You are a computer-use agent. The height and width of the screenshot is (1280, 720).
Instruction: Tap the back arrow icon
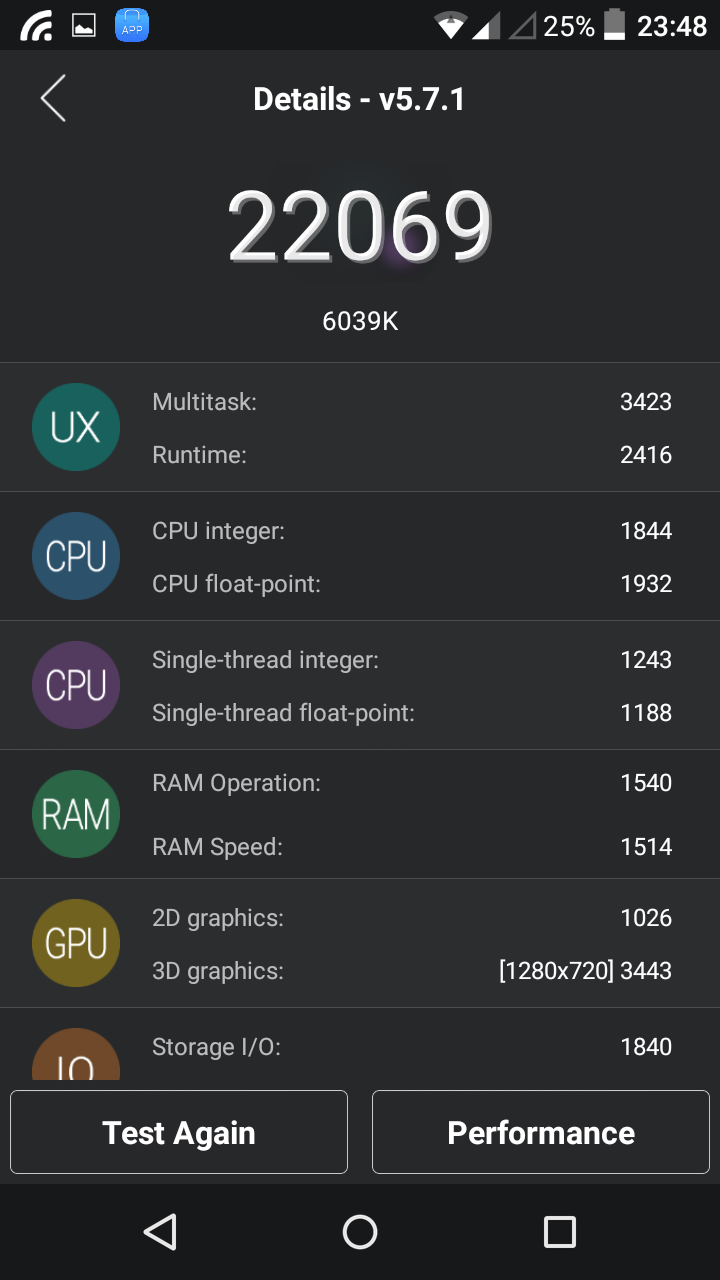[x=53, y=99]
